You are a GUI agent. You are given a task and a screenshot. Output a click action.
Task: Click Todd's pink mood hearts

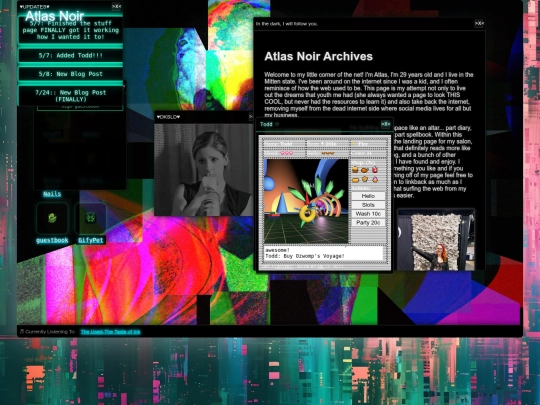point(286,153)
